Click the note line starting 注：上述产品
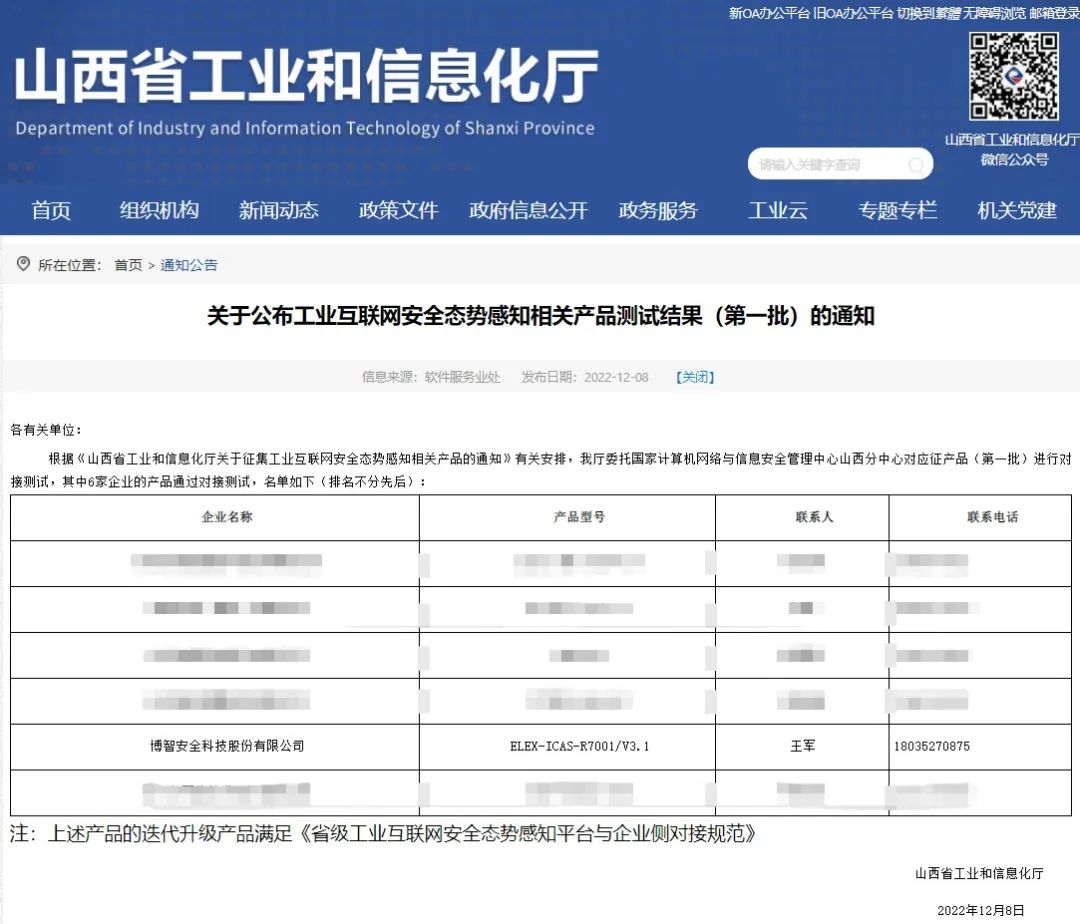Viewport: 1080px width, 924px height. (x=383, y=834)
